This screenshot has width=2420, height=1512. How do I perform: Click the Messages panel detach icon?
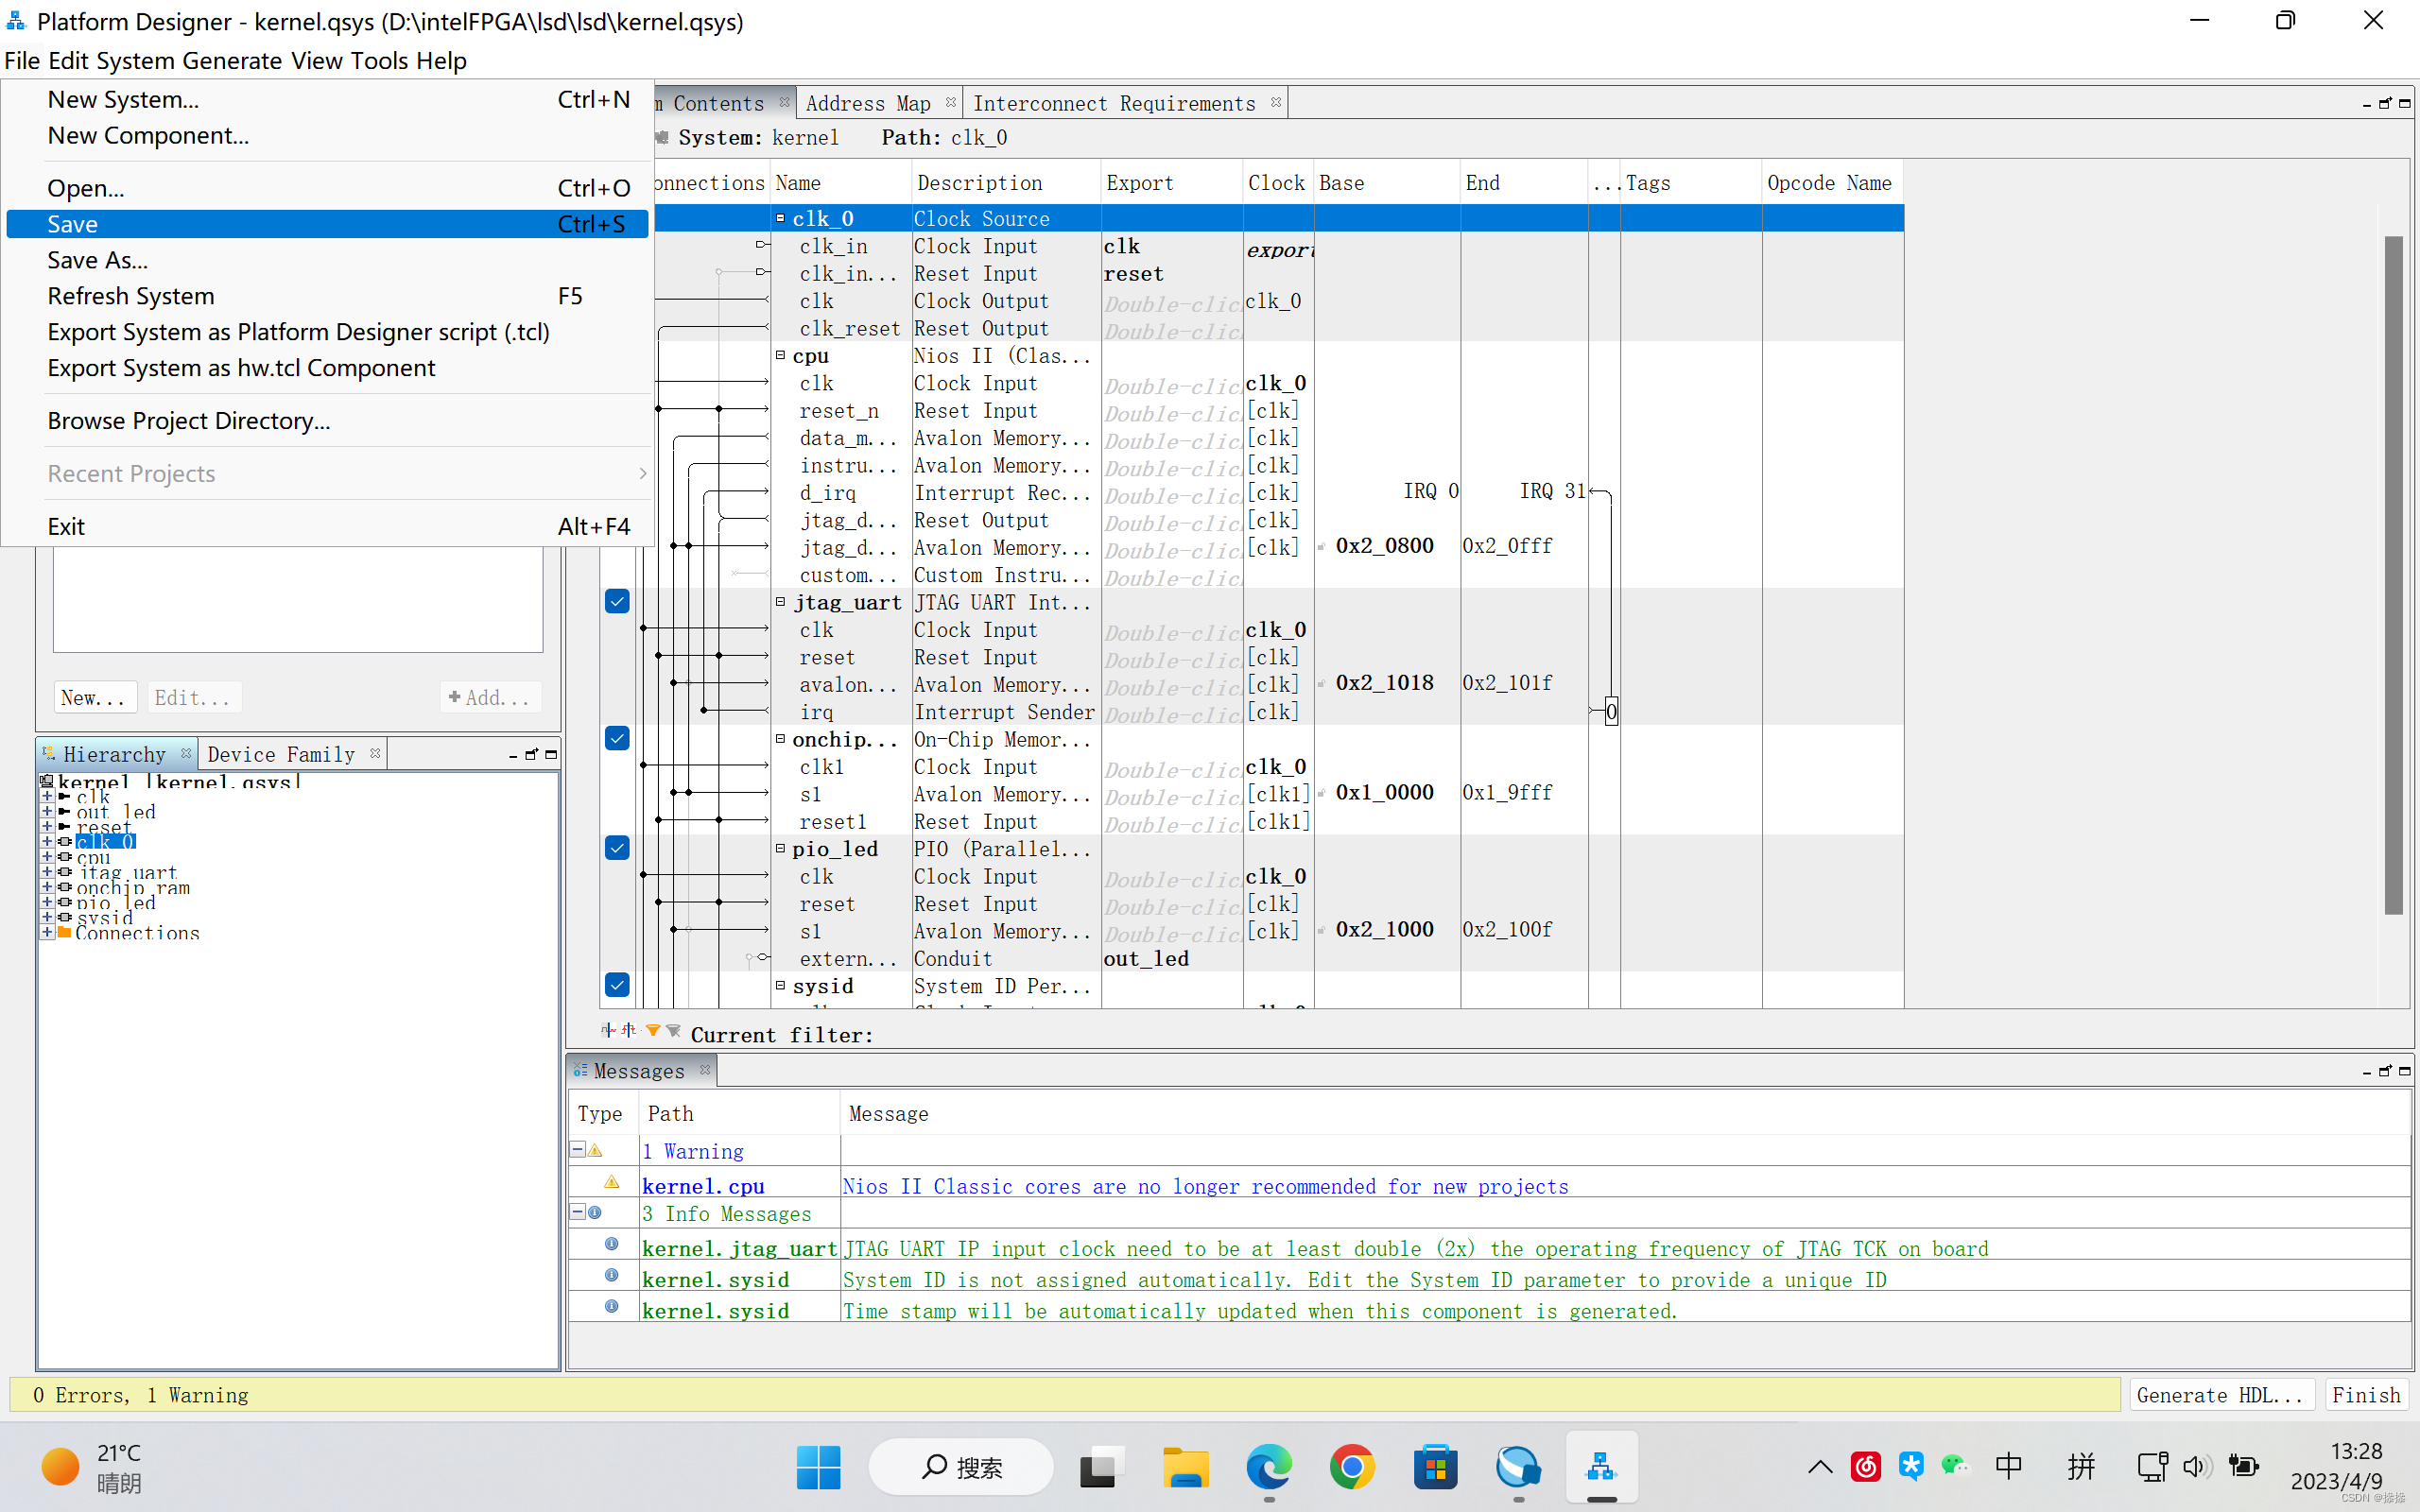[x=2385, y=1071]
